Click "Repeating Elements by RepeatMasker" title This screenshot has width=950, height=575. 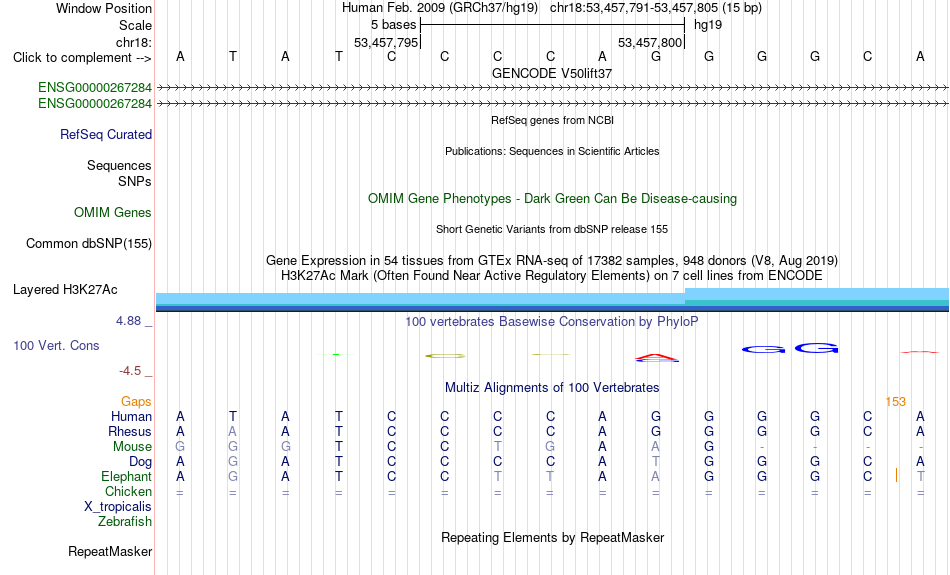click(x=552, y=537)
